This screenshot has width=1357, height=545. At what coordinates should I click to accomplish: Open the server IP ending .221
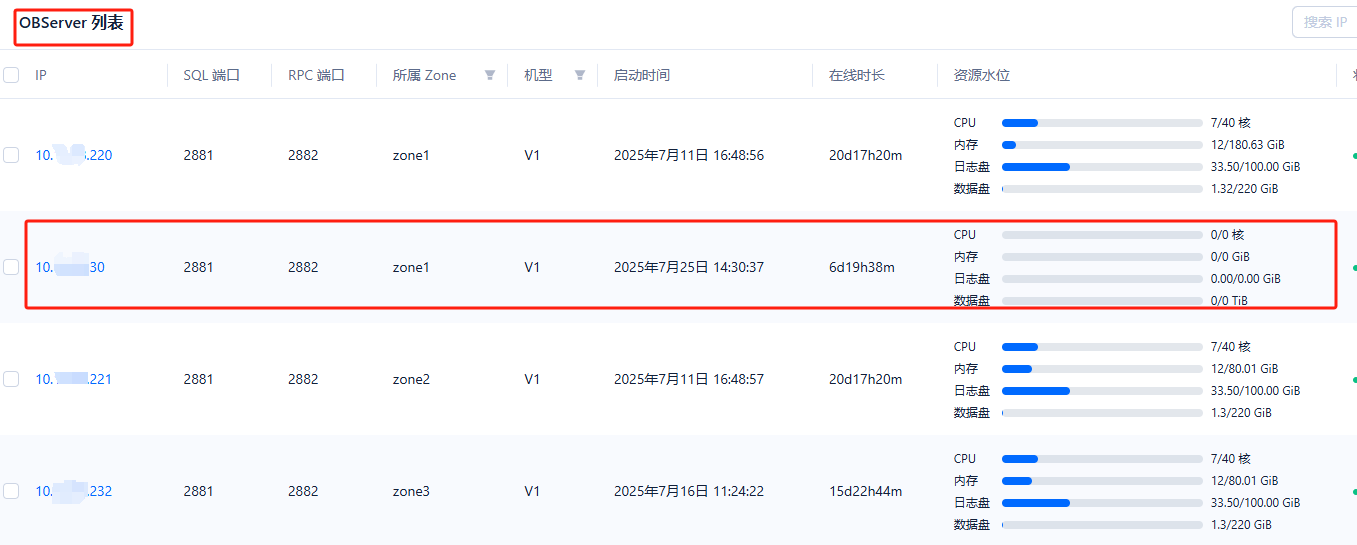pyautogui.click(x=74, y=379)
